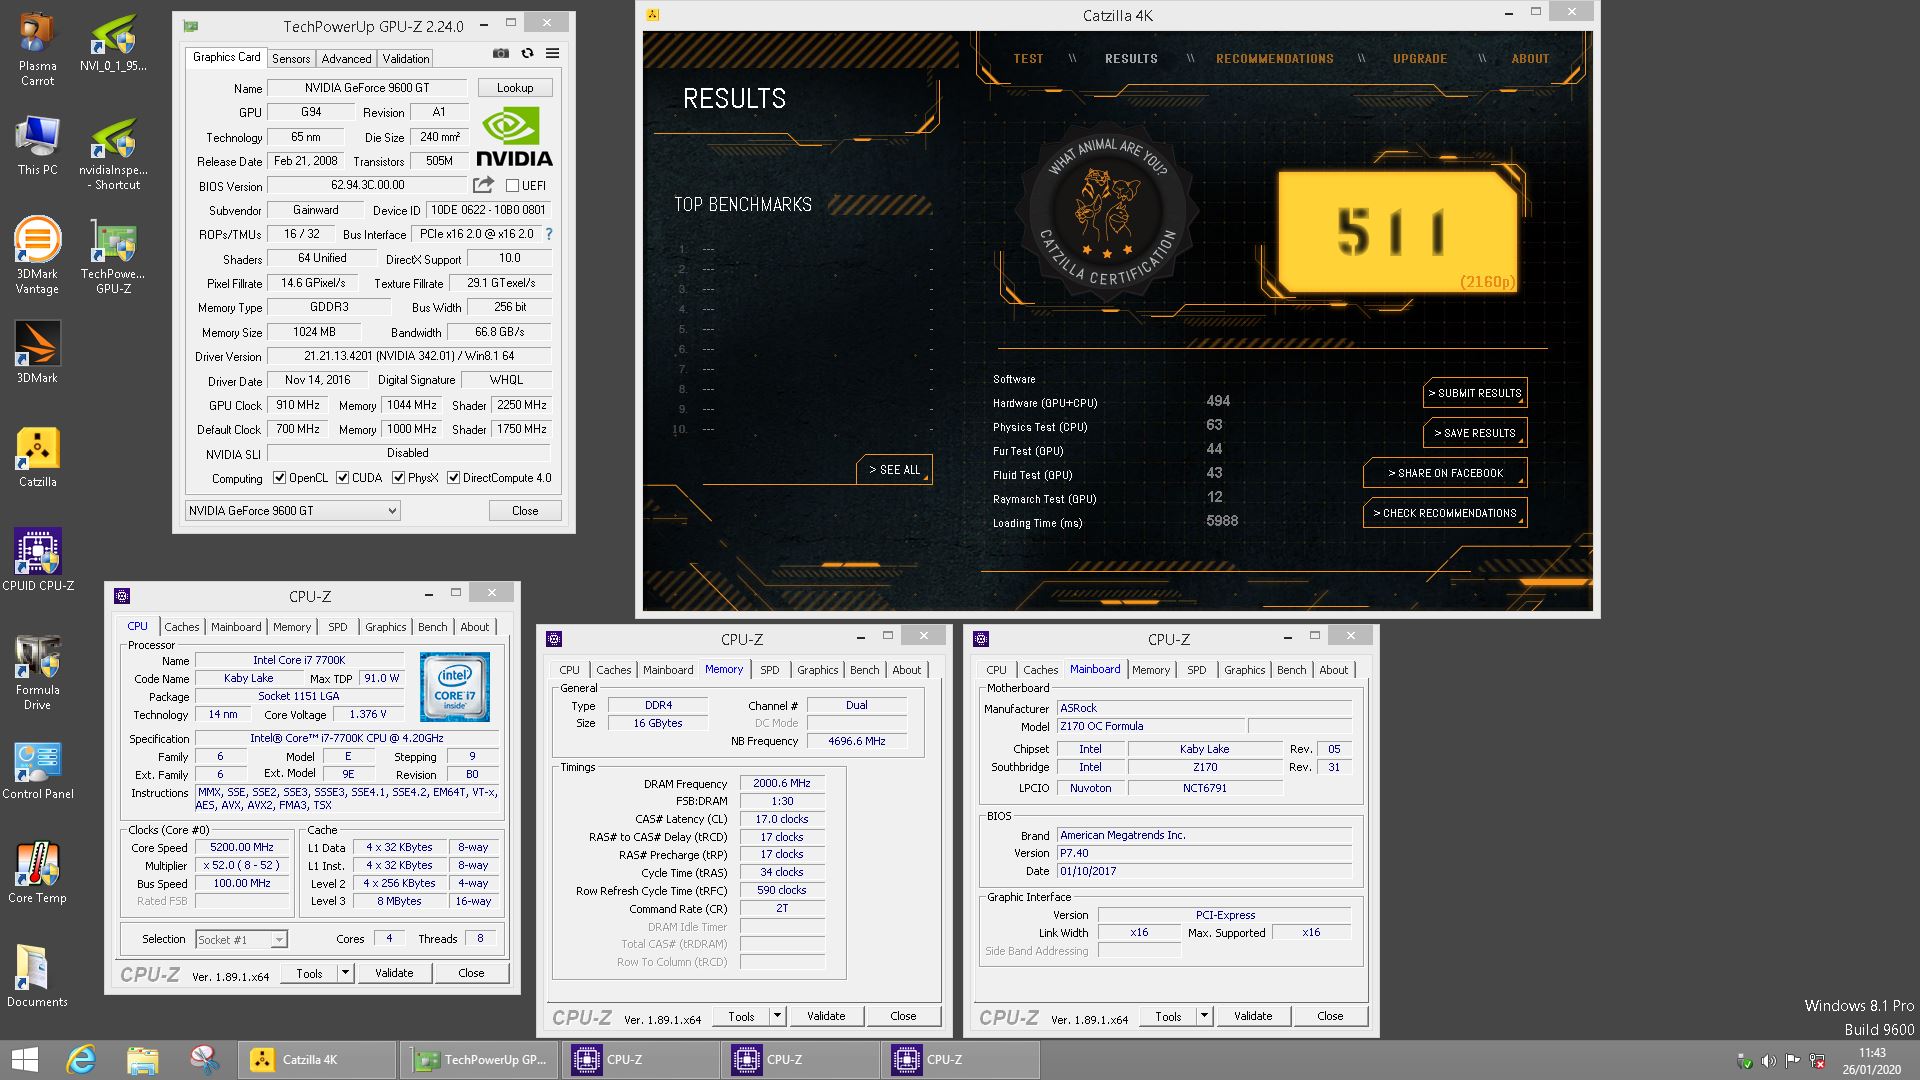Open the Windows Start button
The width and height of the screenshot is (1920, 1080).
[24, 1060]
